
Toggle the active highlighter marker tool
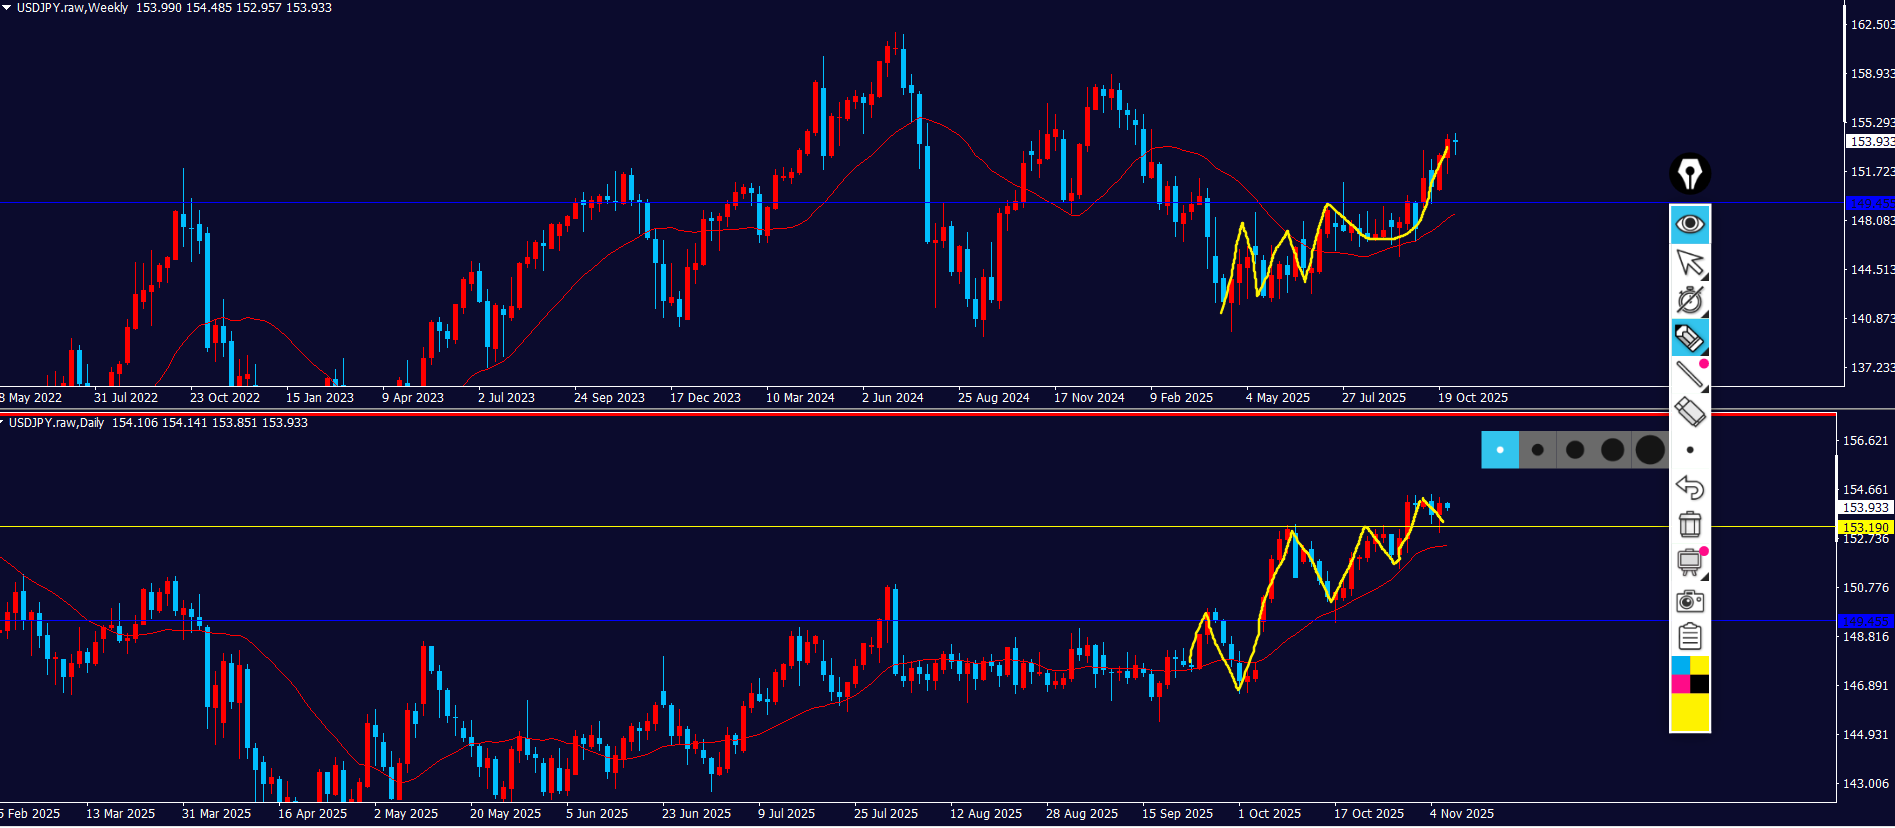tap(1690, 338)
